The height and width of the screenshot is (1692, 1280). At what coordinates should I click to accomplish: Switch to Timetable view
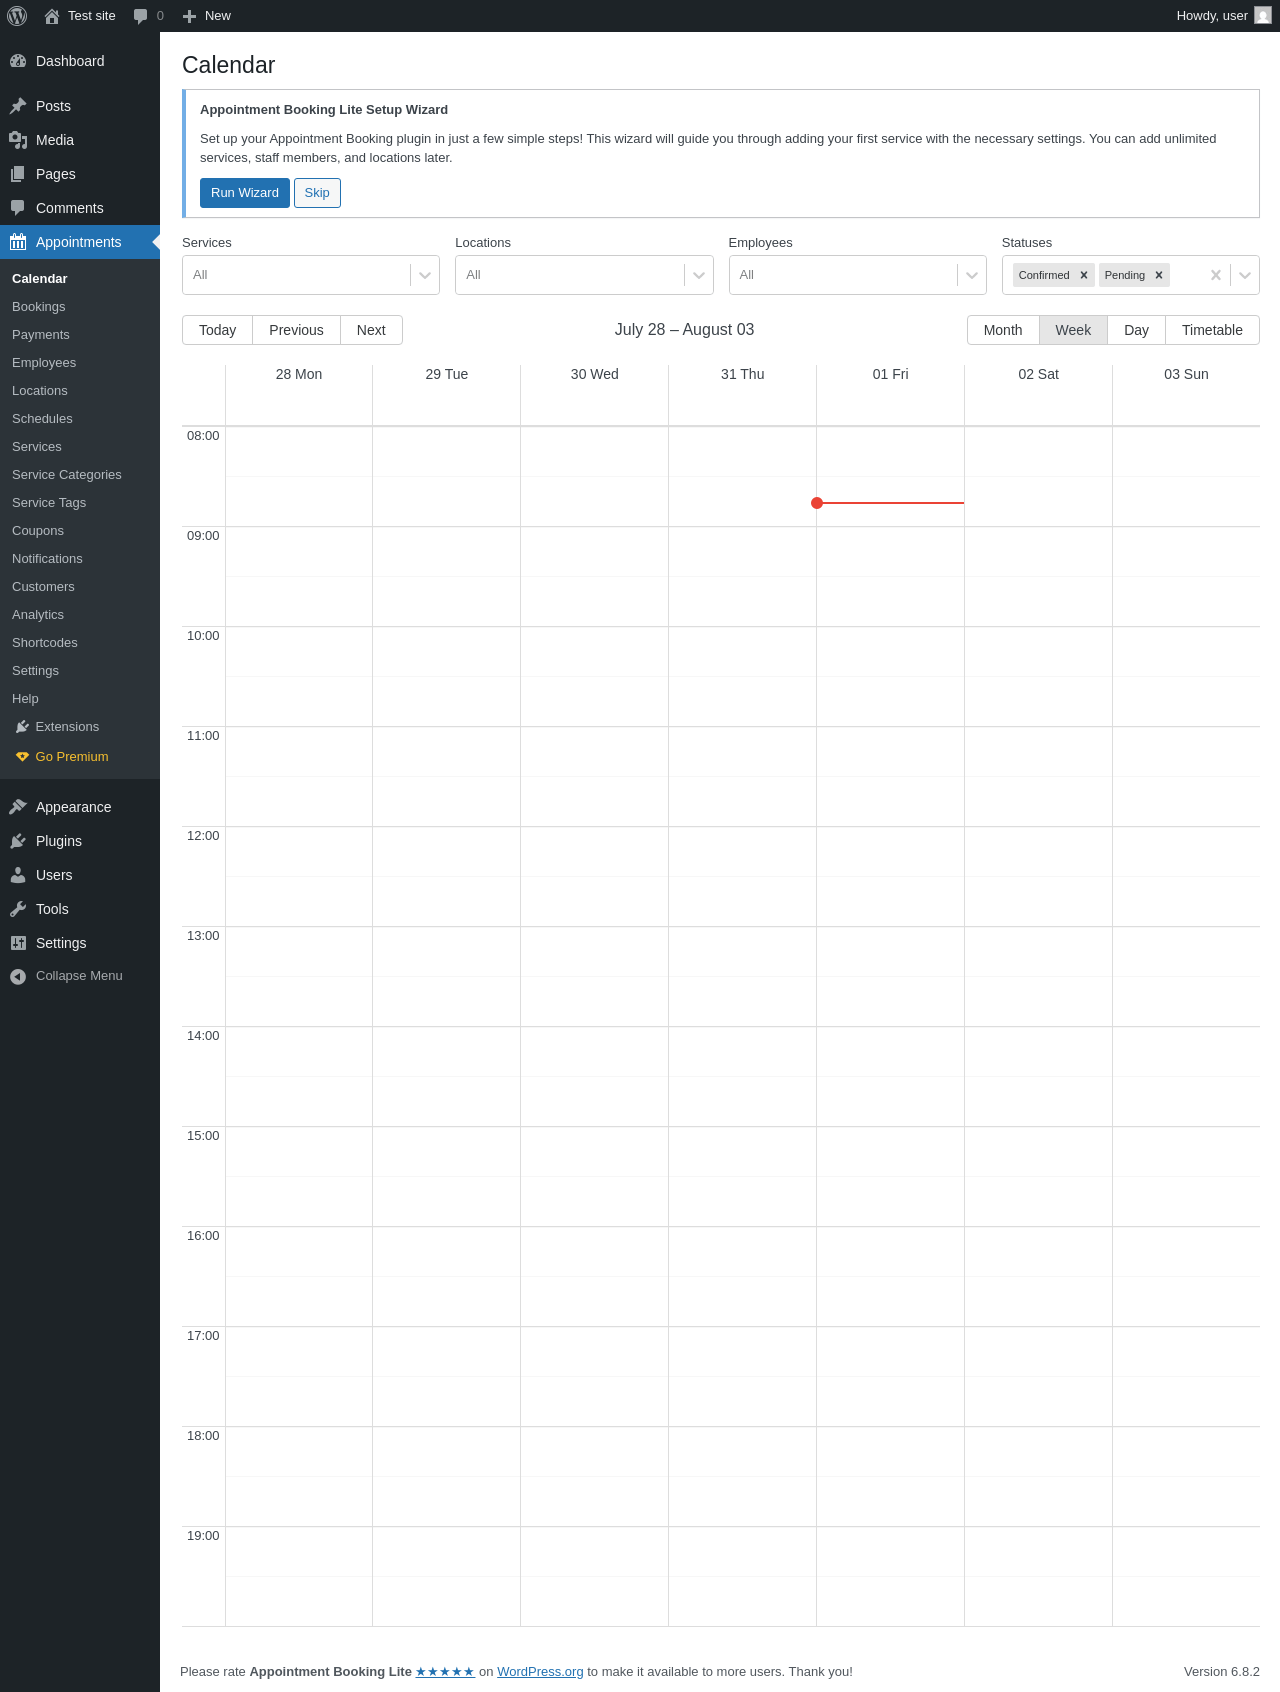[x=1212, y=330]
